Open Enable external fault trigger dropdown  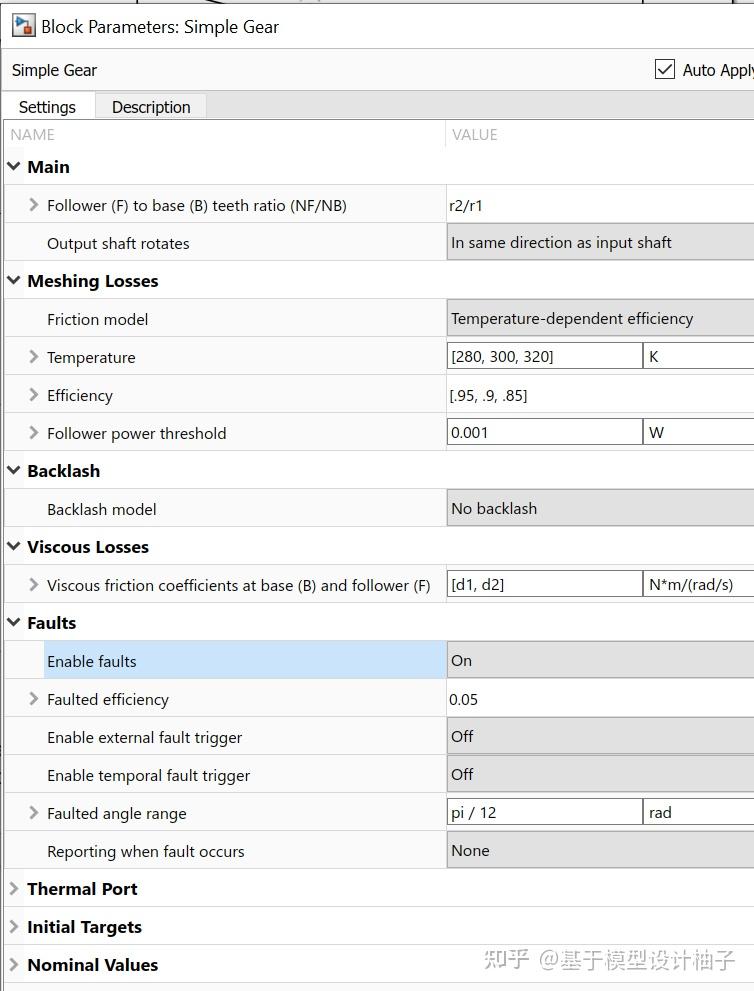coord(600,737)
